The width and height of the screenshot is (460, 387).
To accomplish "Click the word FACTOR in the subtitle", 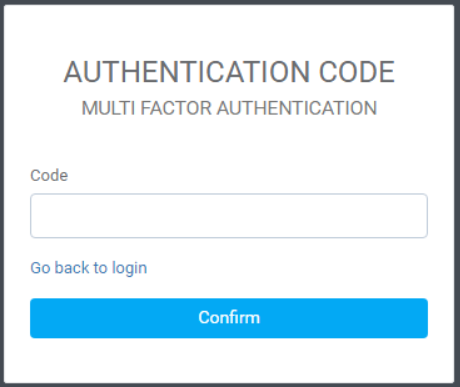I will [x=176, y=108].
